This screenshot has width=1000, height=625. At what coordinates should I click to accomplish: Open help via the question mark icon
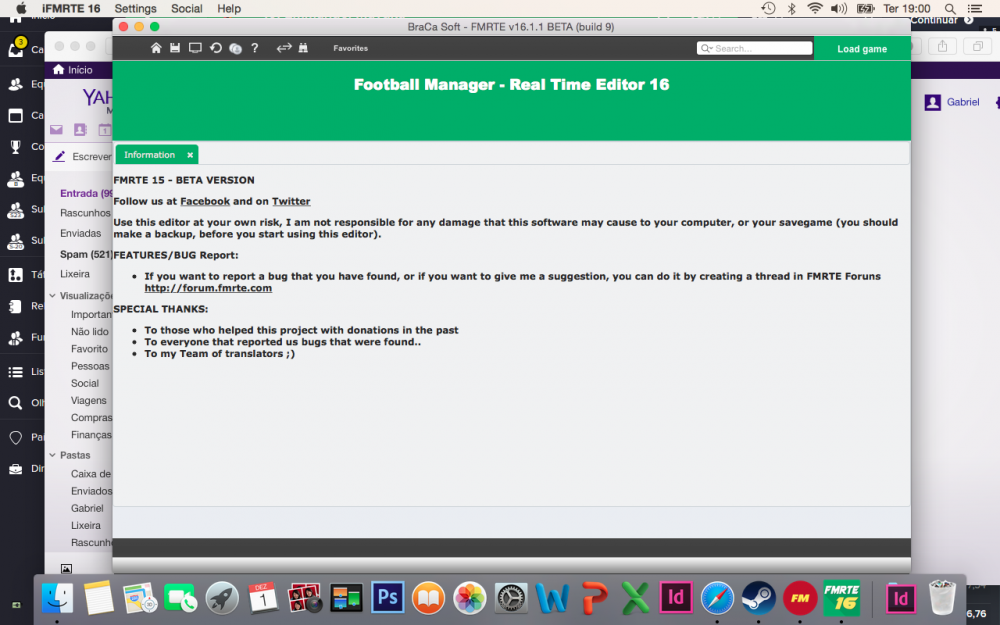pos(254,48)
